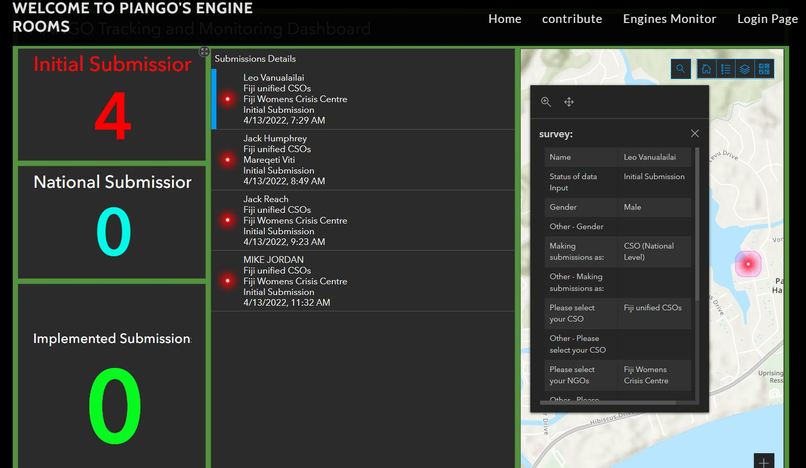Viewport: 806px width, 468px height.
Task: Click the '4/13/2022, 8:49 AM' timestamp
Action: [x=284, y=181]
